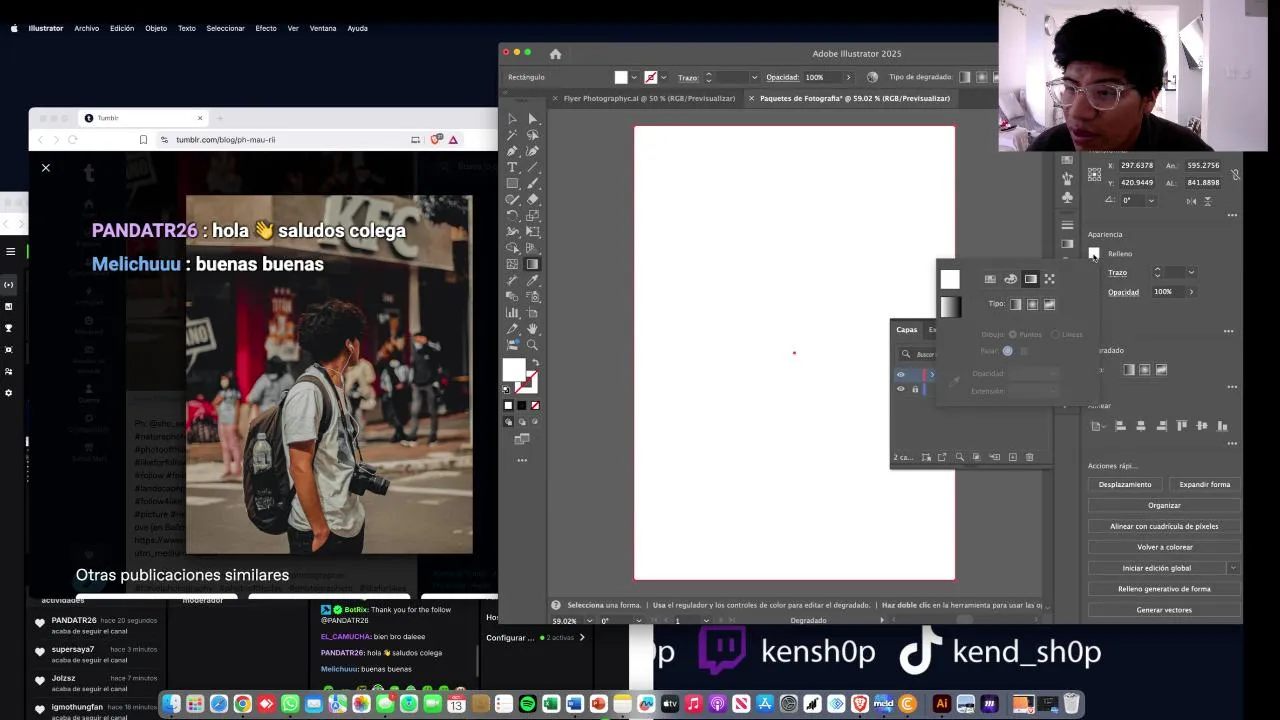Open Edit Toolbar three-dots button
The image size is (1280, 720).
(521, 460)
